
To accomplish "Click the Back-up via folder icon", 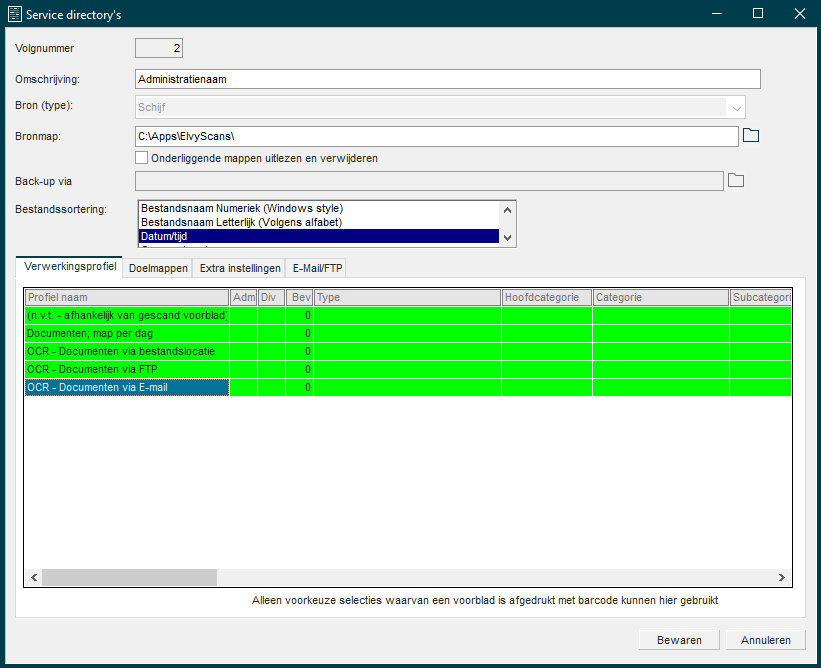I will coord(736,180).
